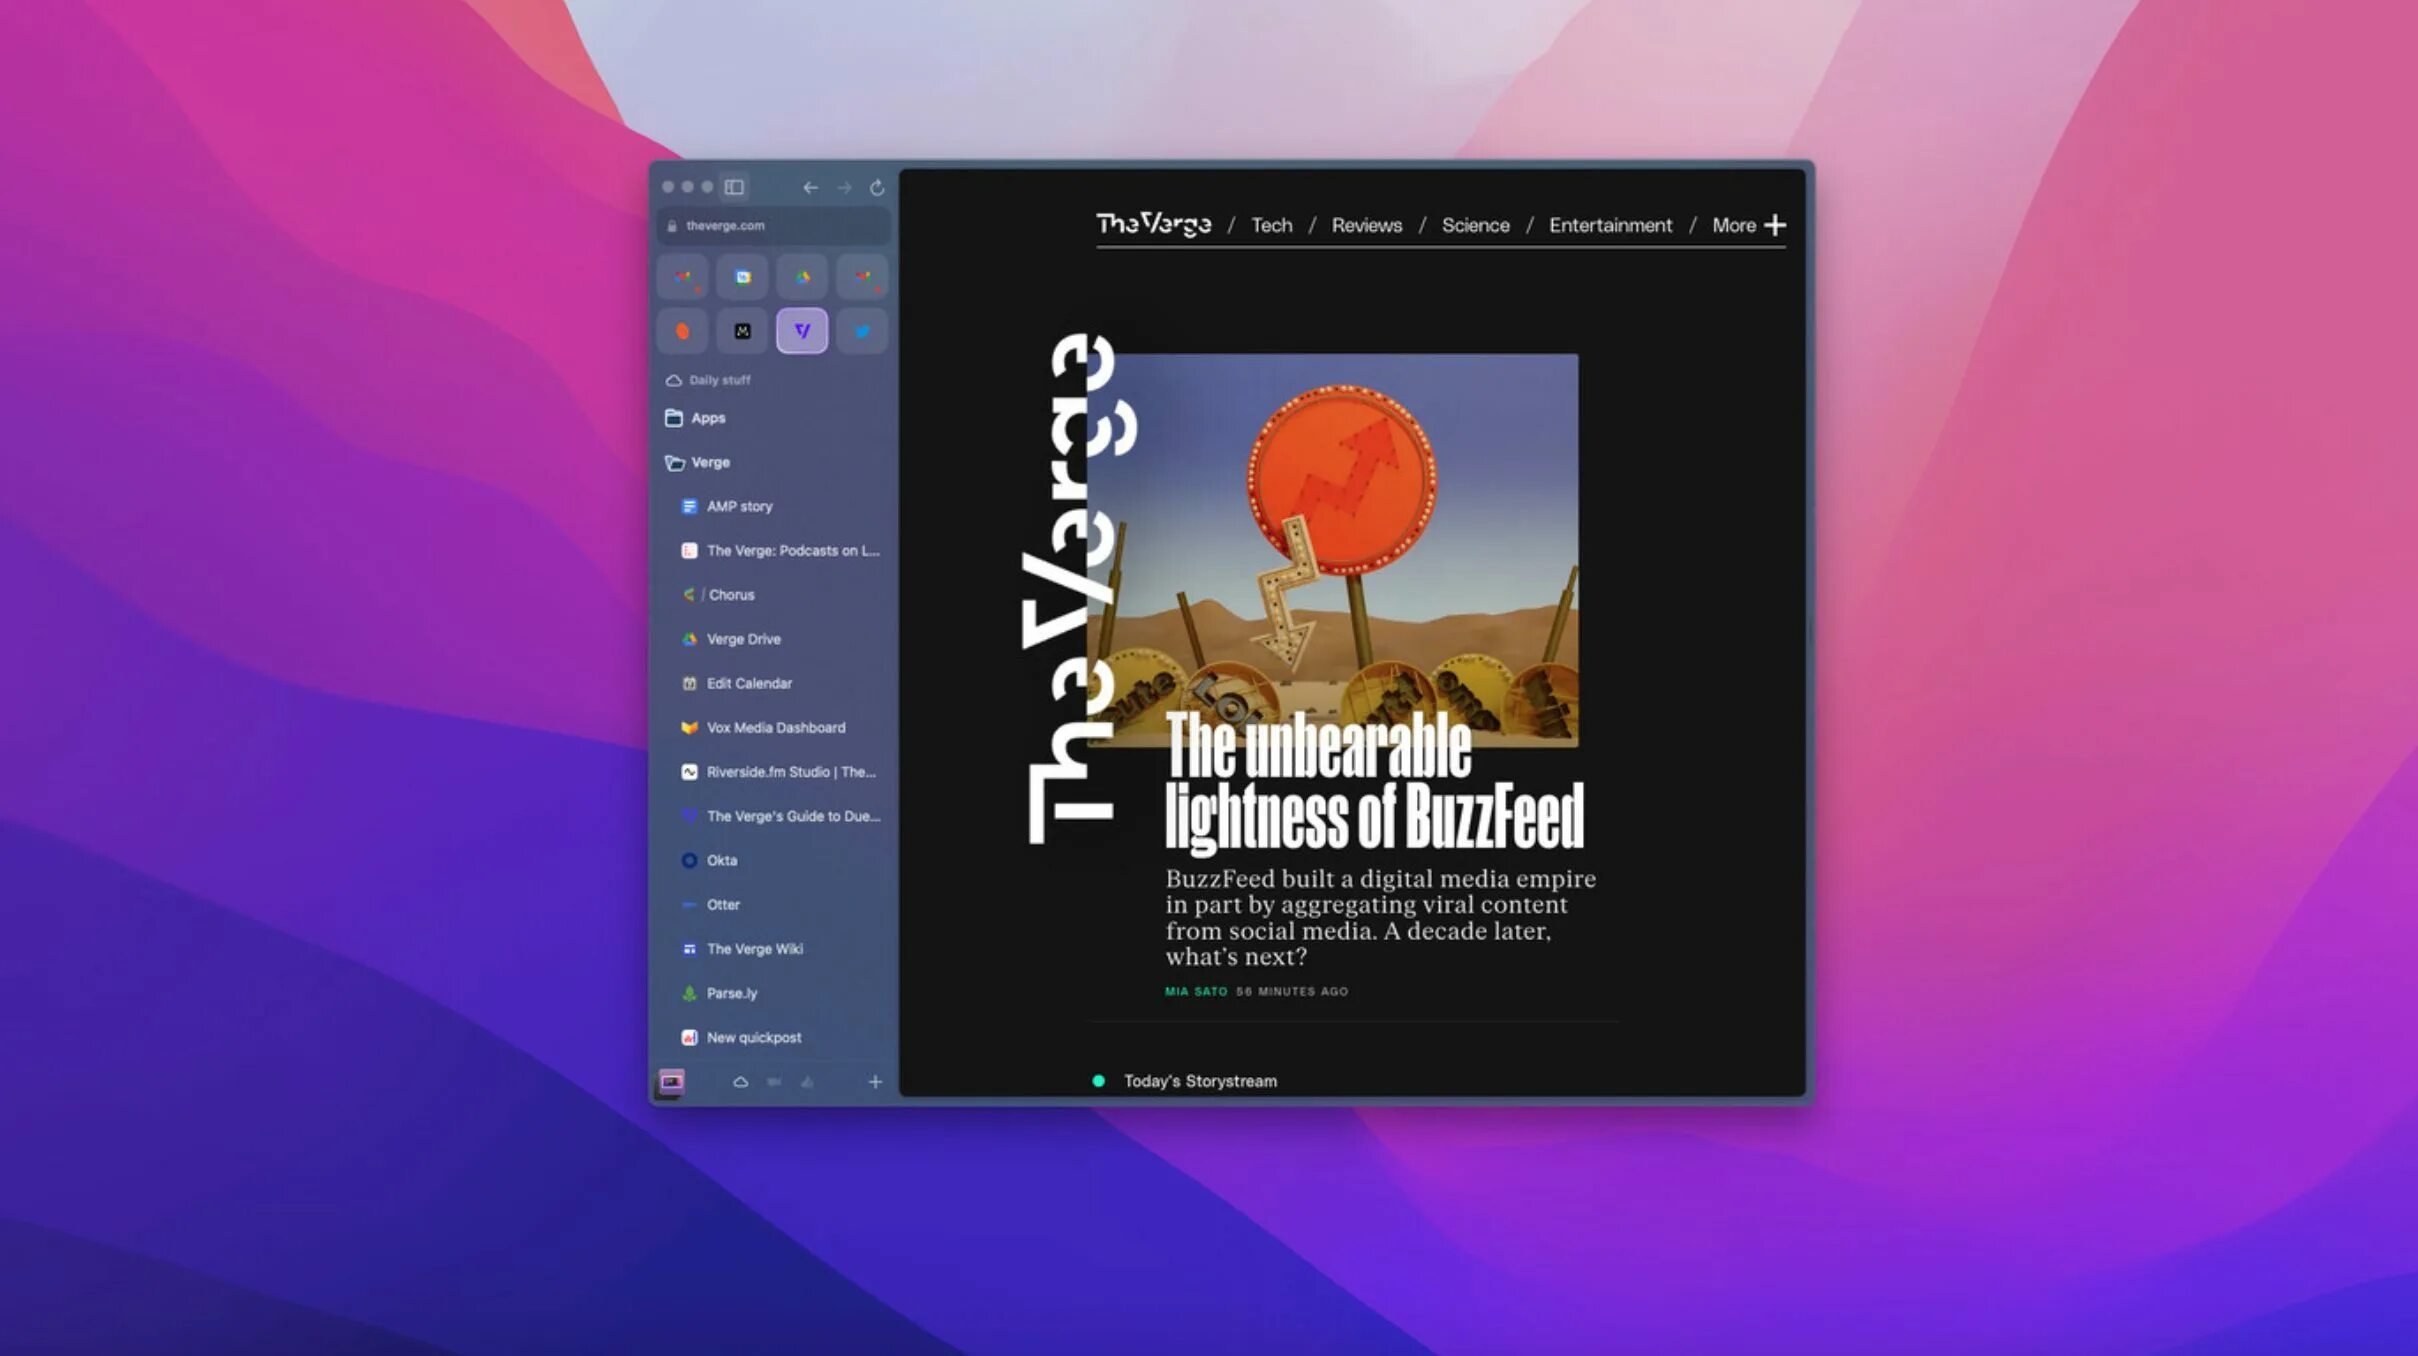Select the pinned Verge logo tab

(x=802, y=331)
